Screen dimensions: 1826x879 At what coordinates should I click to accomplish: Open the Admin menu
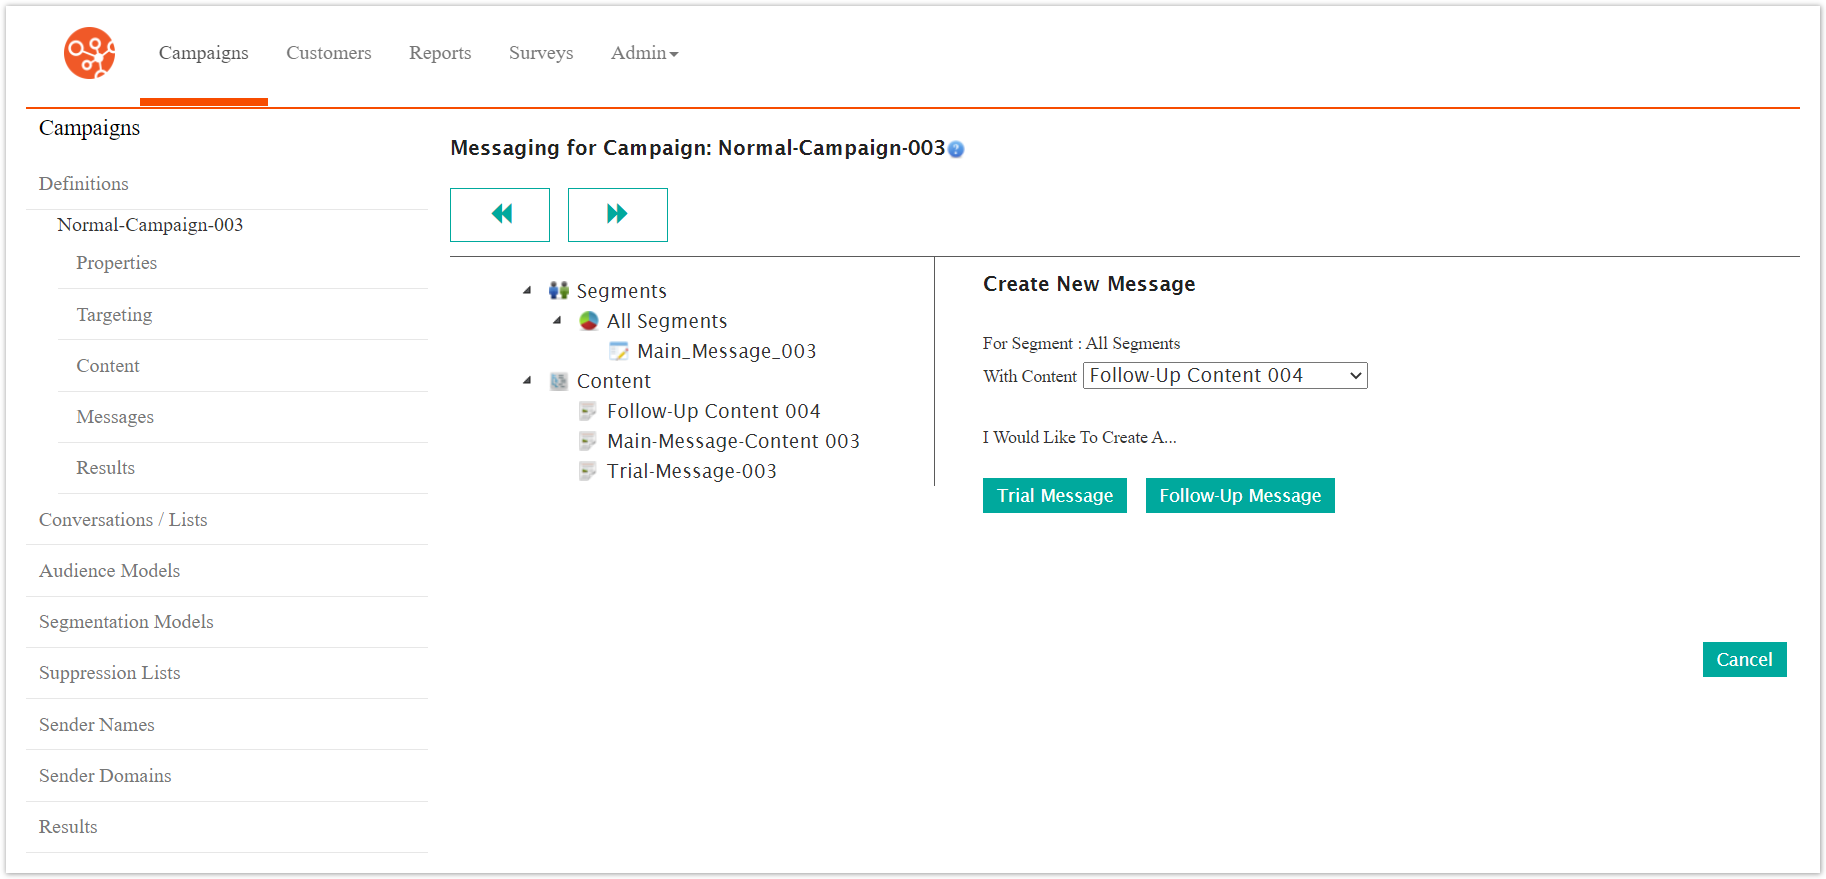click(x=644, y=53)
